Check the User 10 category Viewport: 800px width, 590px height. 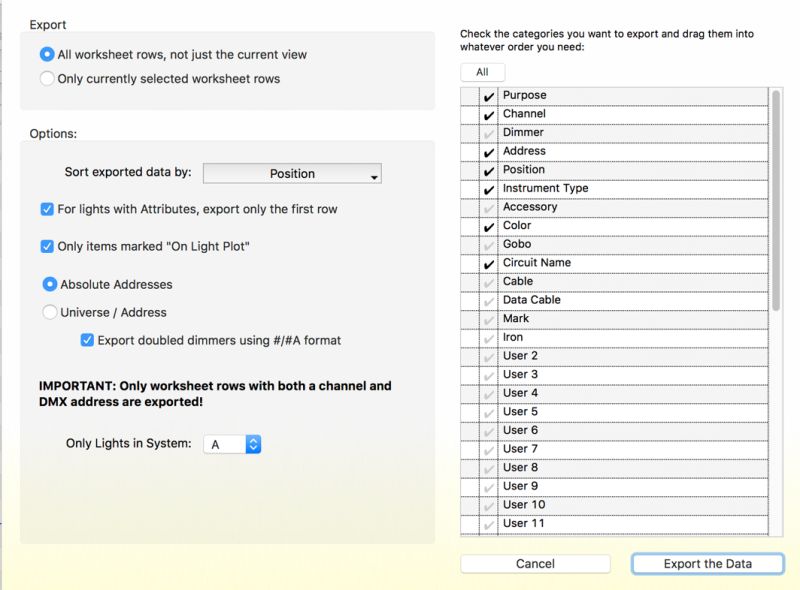(489, 506)
